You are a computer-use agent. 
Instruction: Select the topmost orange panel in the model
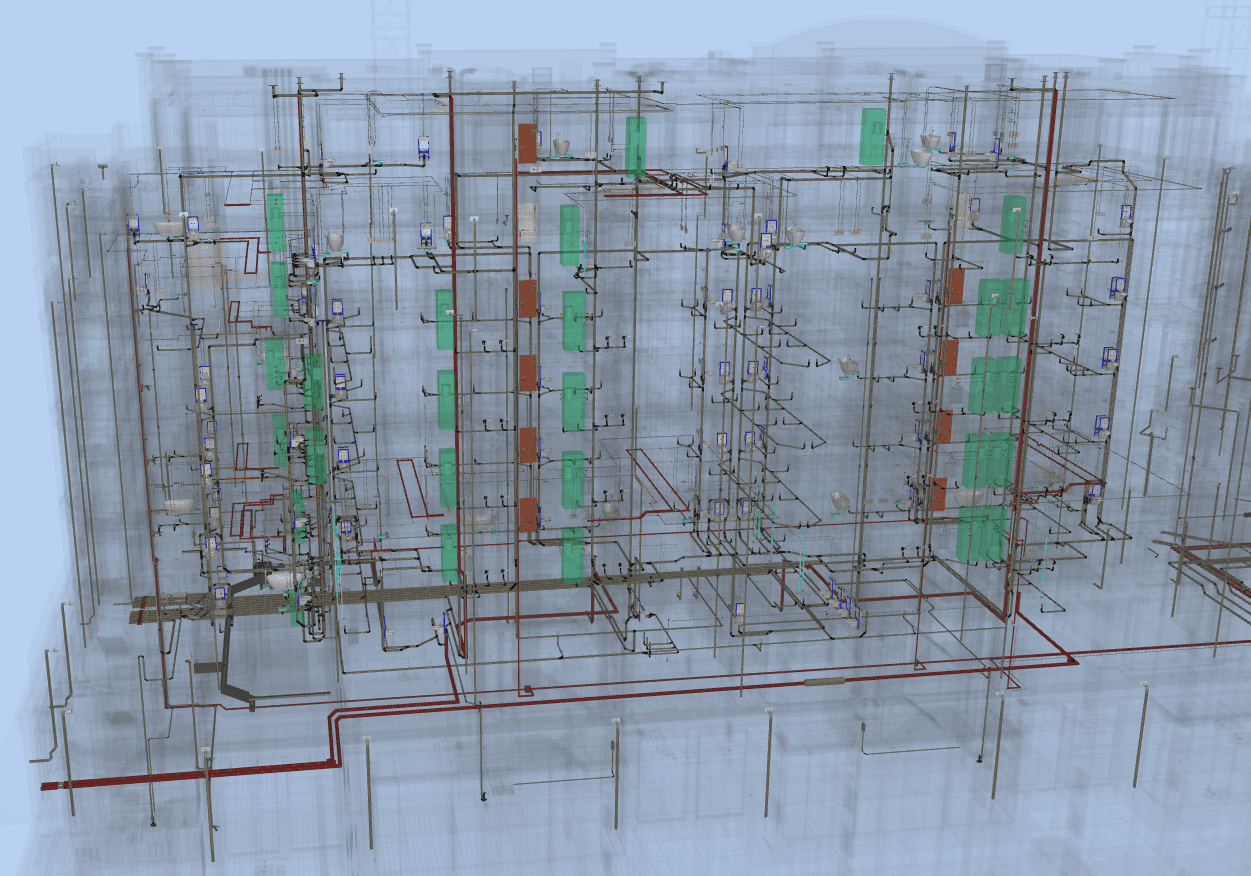(527, 143)
